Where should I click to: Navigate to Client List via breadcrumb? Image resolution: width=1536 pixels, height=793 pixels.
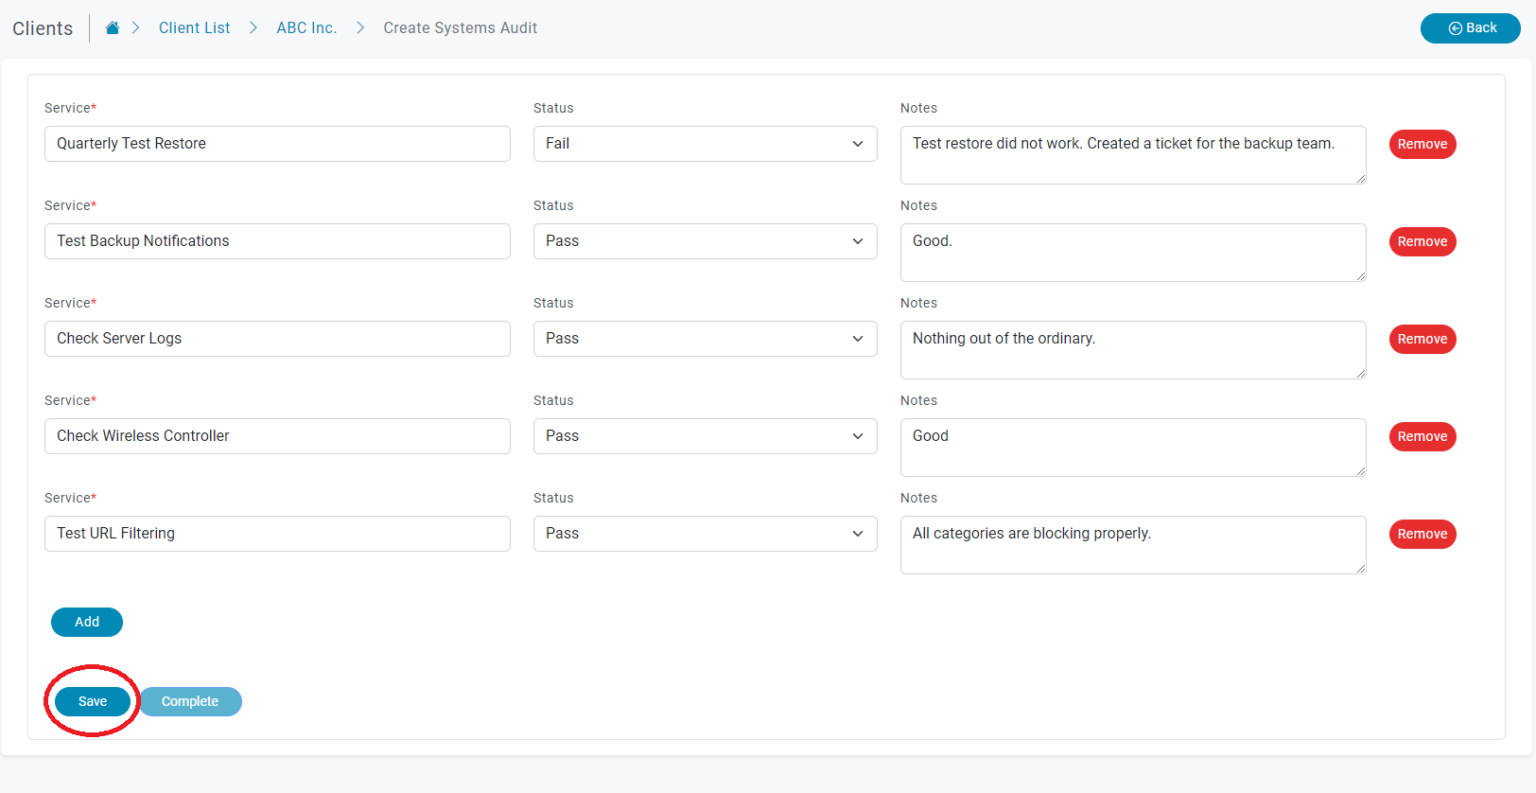point(194,27)
